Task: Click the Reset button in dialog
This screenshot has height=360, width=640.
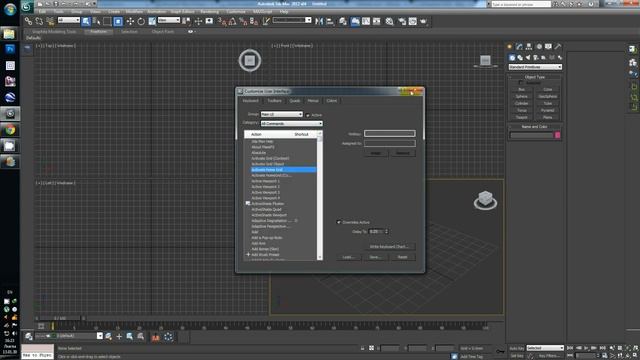Action: click(x=402, y=257)
